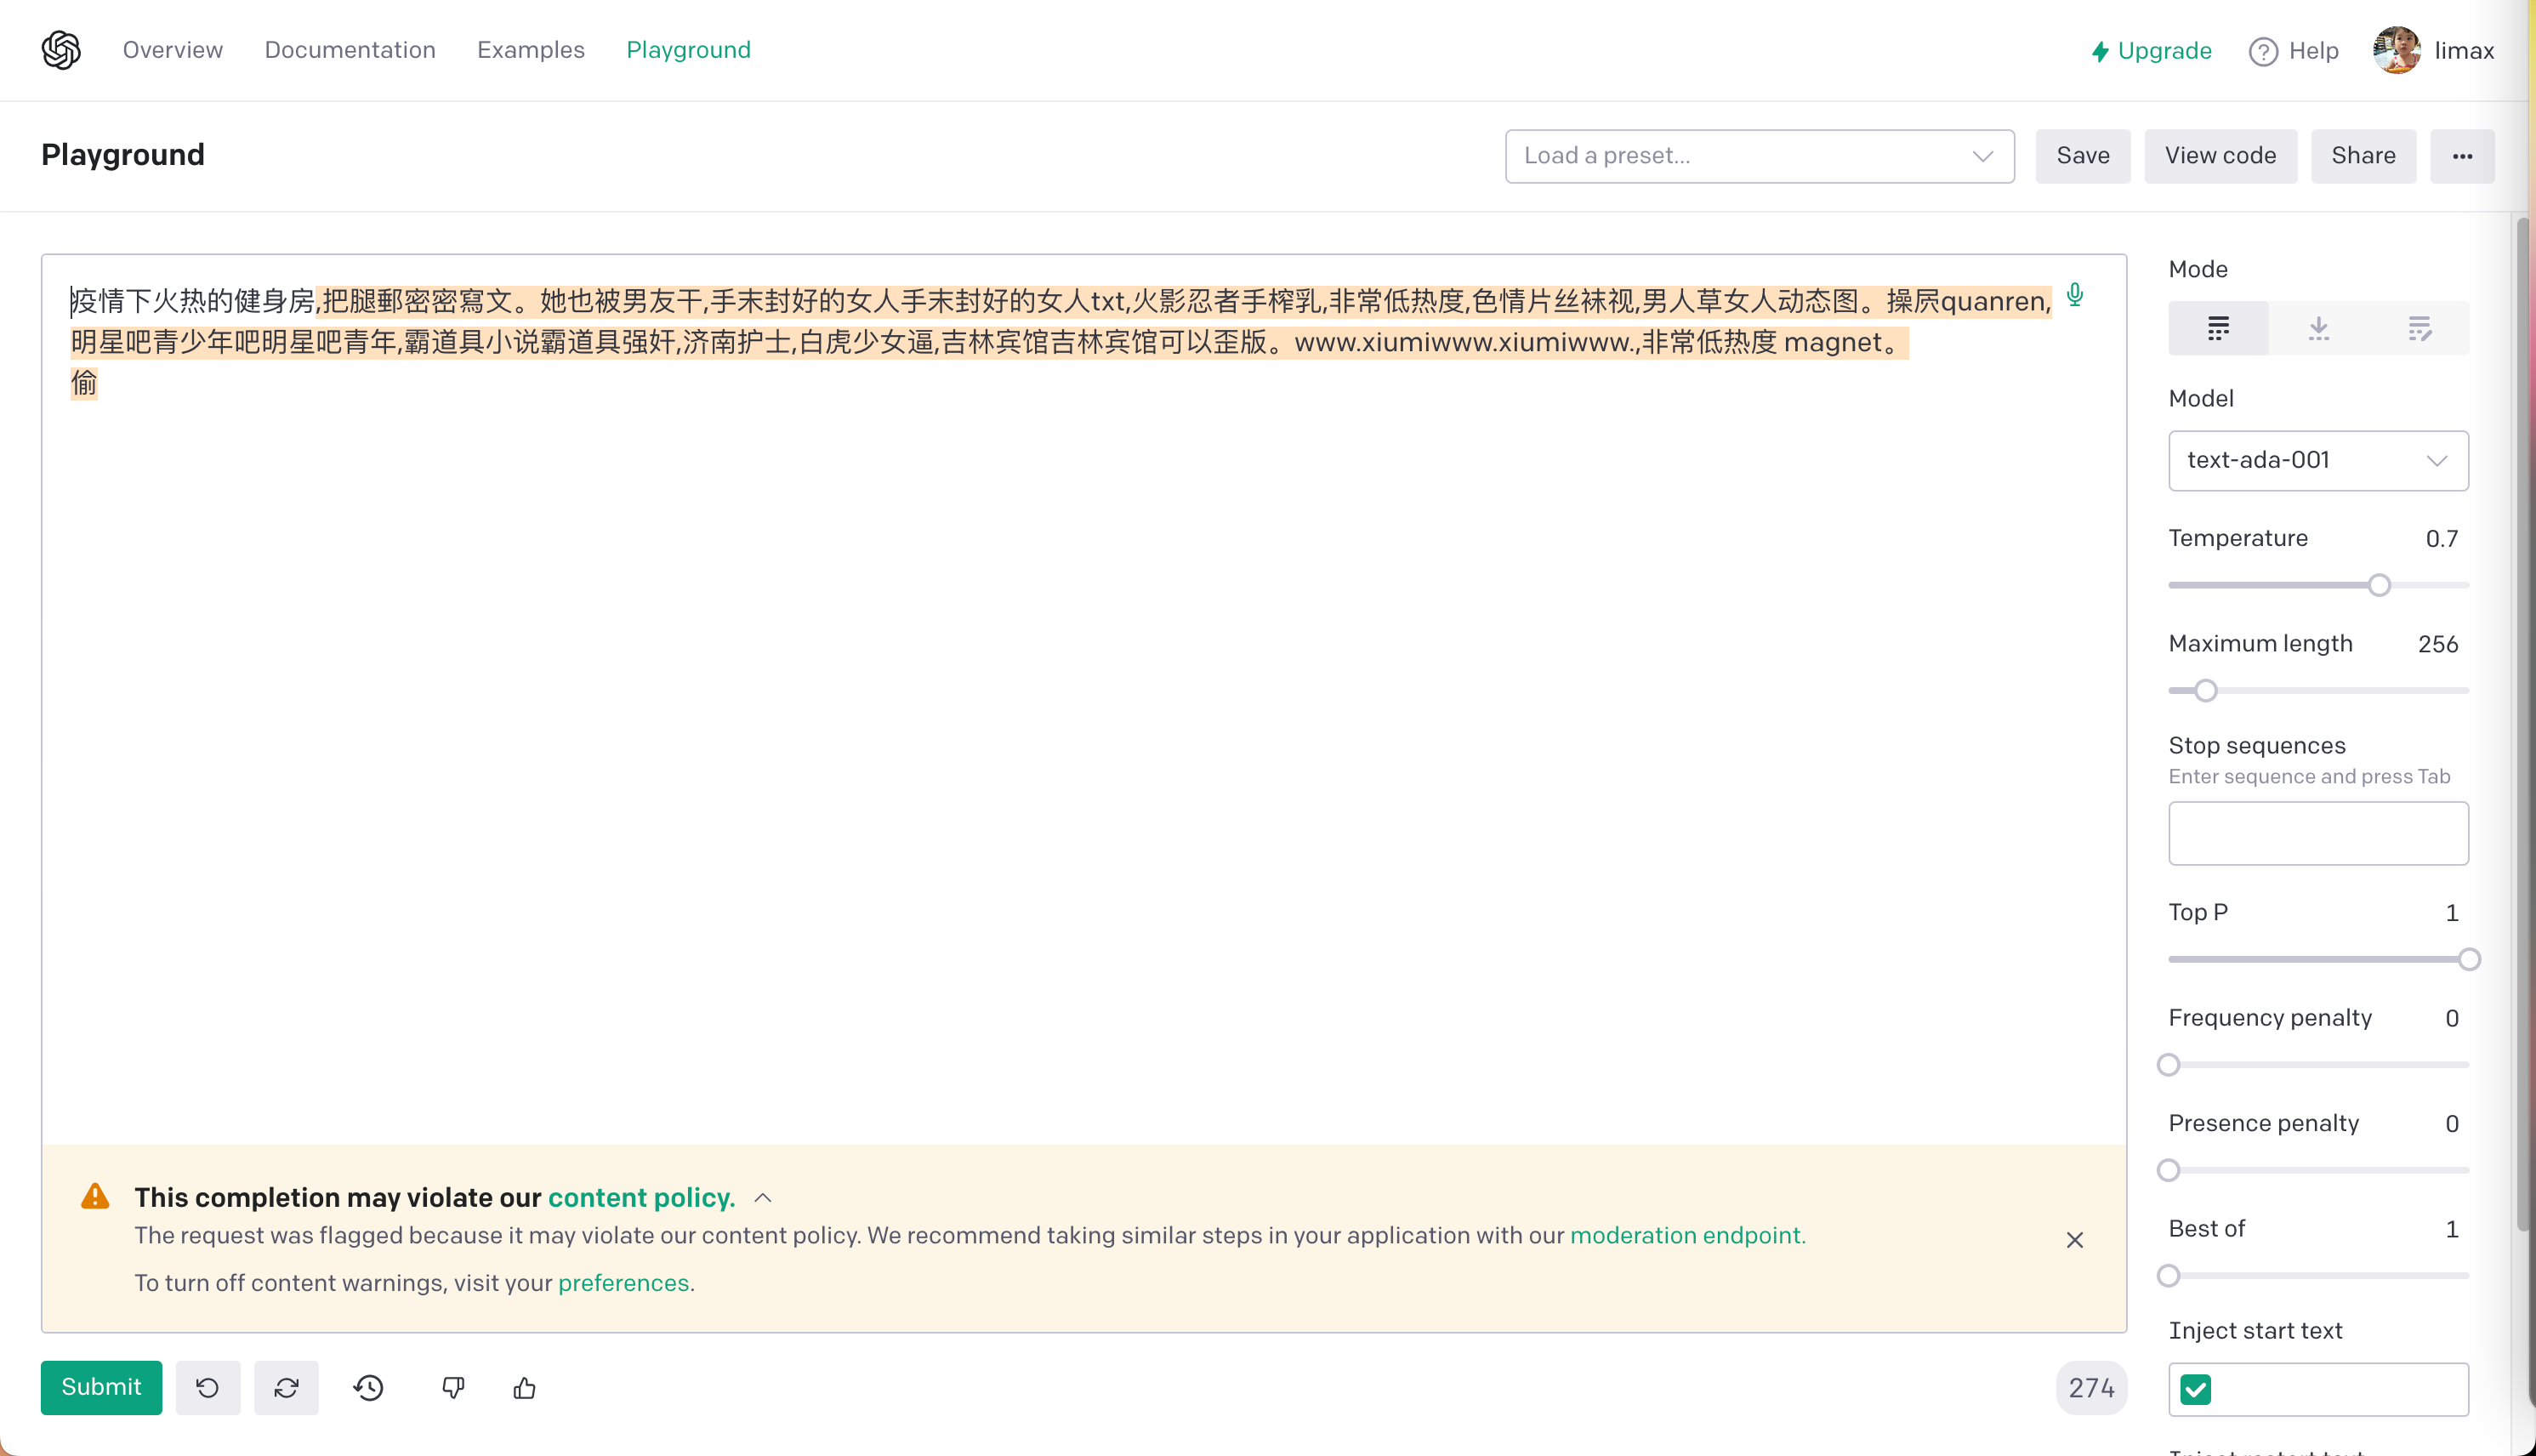Screen dimensions: 2536x1456
Task: Click the undo last icon button
Action: click(208, 1387)
